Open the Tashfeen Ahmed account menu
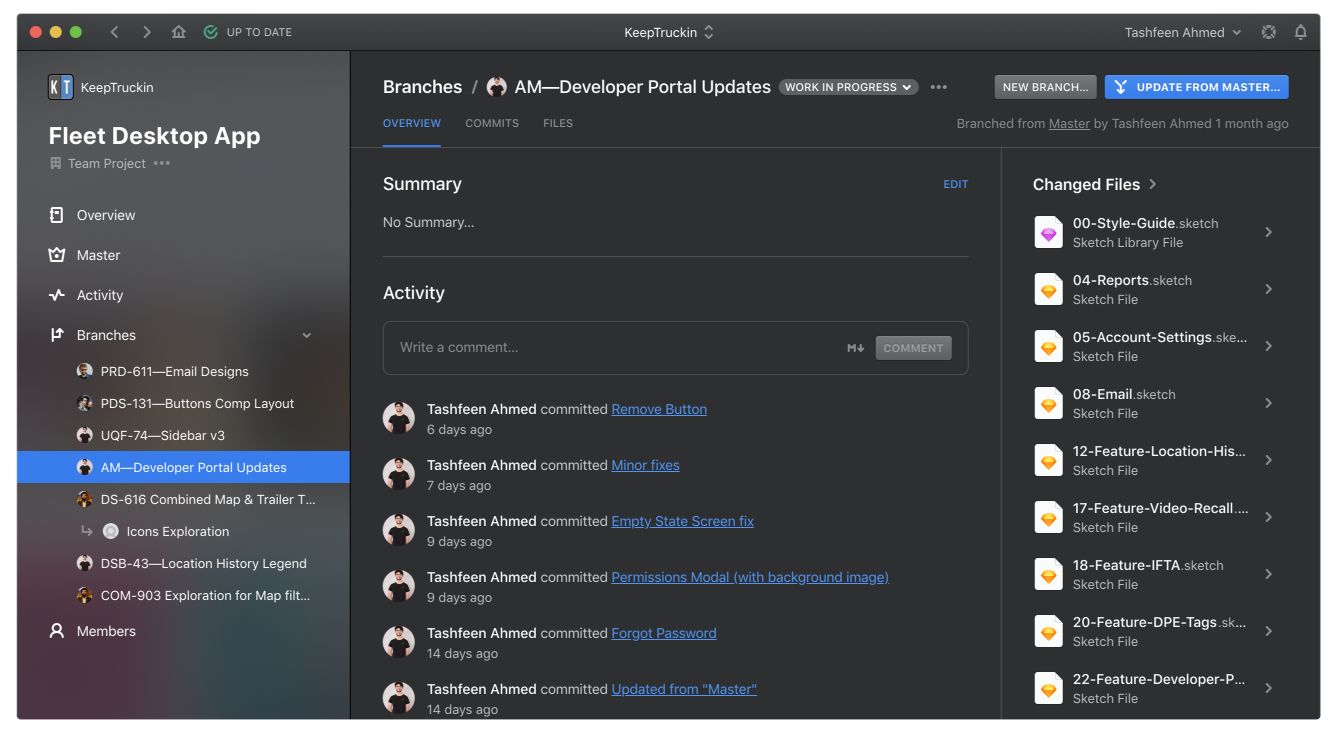 [1182, 32]
